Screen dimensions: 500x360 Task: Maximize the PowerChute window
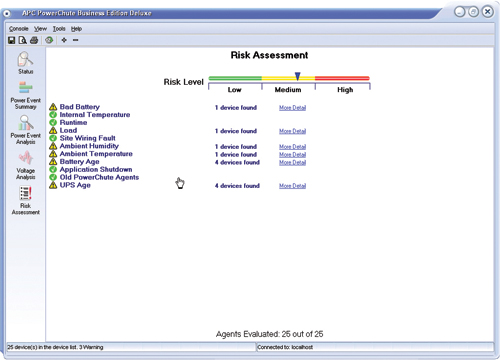pyautogui.click(x=473, y=12)
